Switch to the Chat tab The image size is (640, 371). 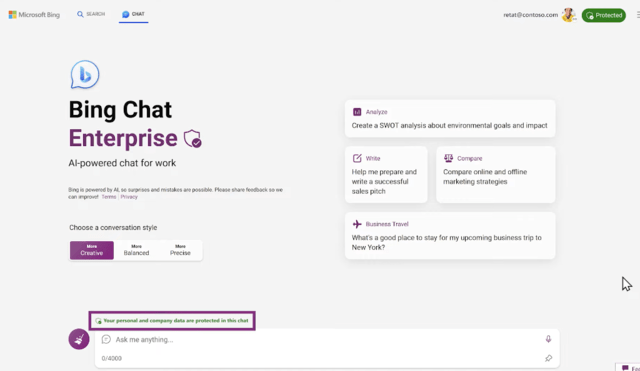pos(133,14)
